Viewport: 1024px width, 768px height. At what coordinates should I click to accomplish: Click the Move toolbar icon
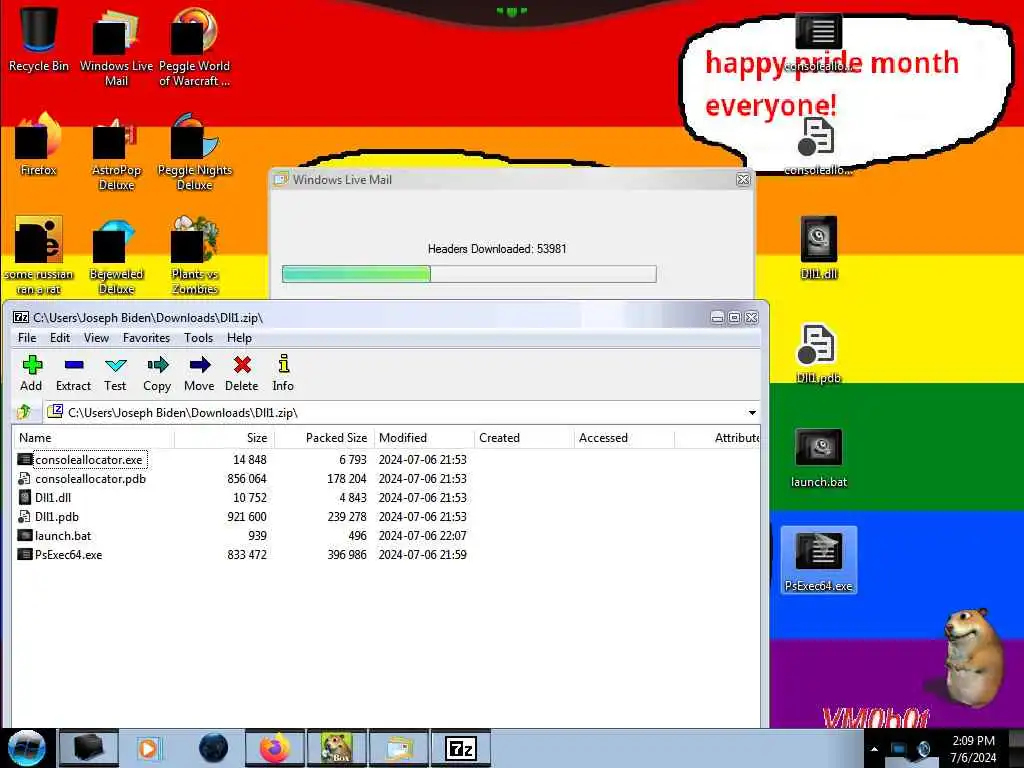point(199,373)
